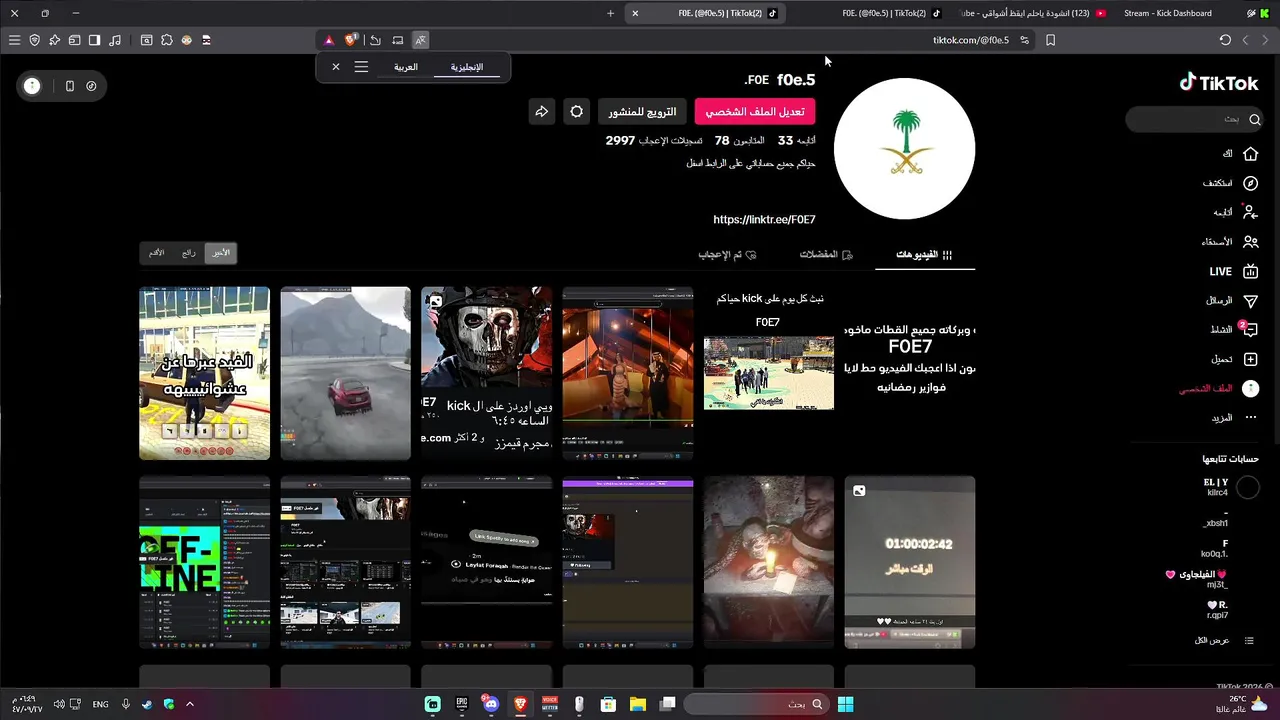
Task: Click the الترويج للمنشور button
Action: tap(642, 112)
